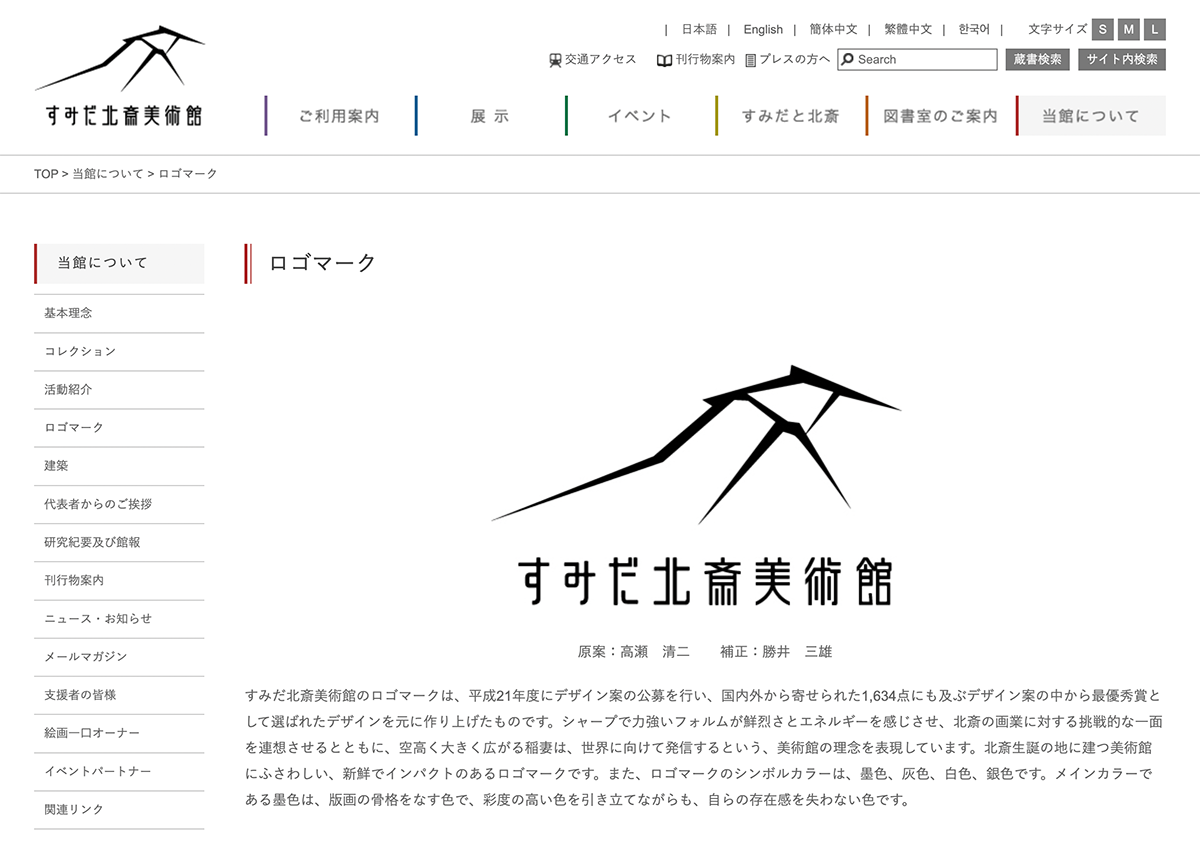The width and height of the screenshot is (1200, 845).
Task: Open 活動紹介 in the sidebar
Action: point(119,389)
